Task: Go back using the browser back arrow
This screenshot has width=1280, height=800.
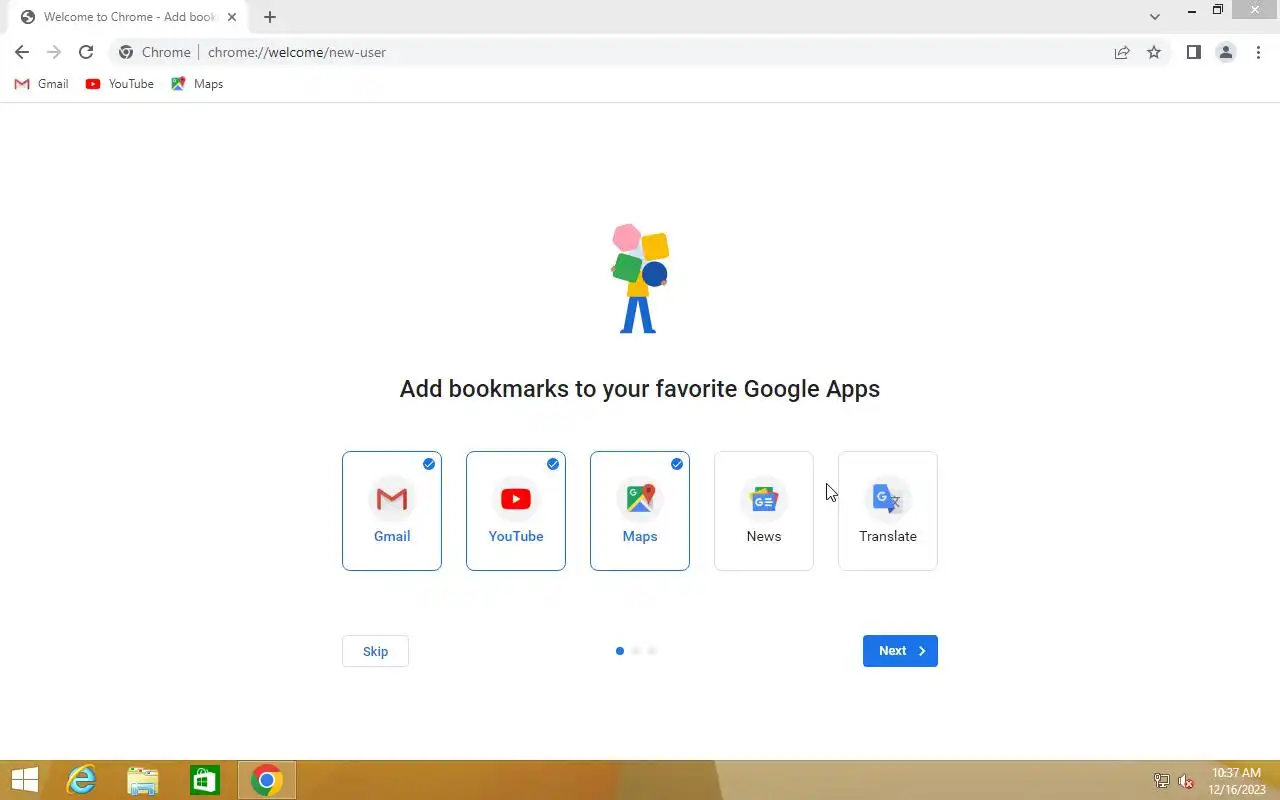Action: [x=22, y=52]
